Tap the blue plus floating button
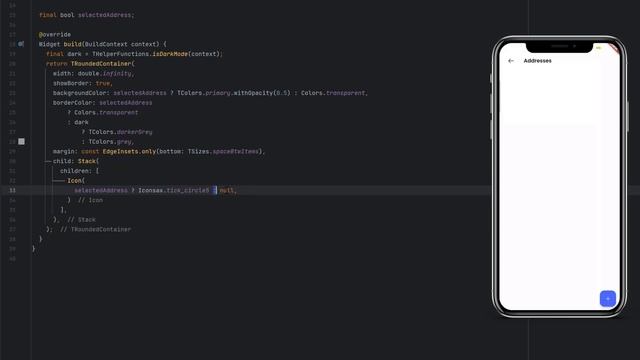 click(x=607, y=298)
